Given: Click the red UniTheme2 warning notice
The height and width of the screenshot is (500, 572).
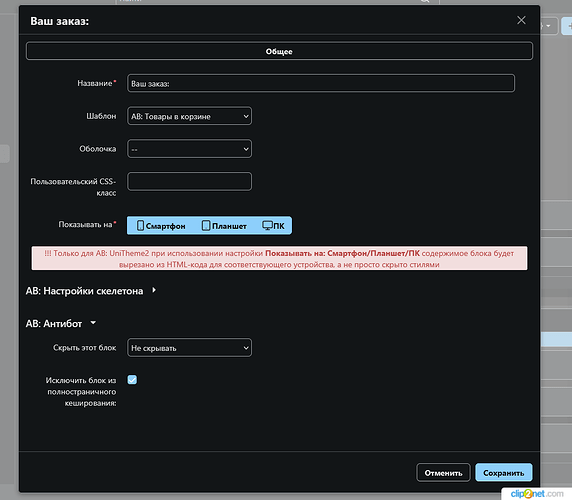Looking at the screenshot, I should (x=279, y=258).
